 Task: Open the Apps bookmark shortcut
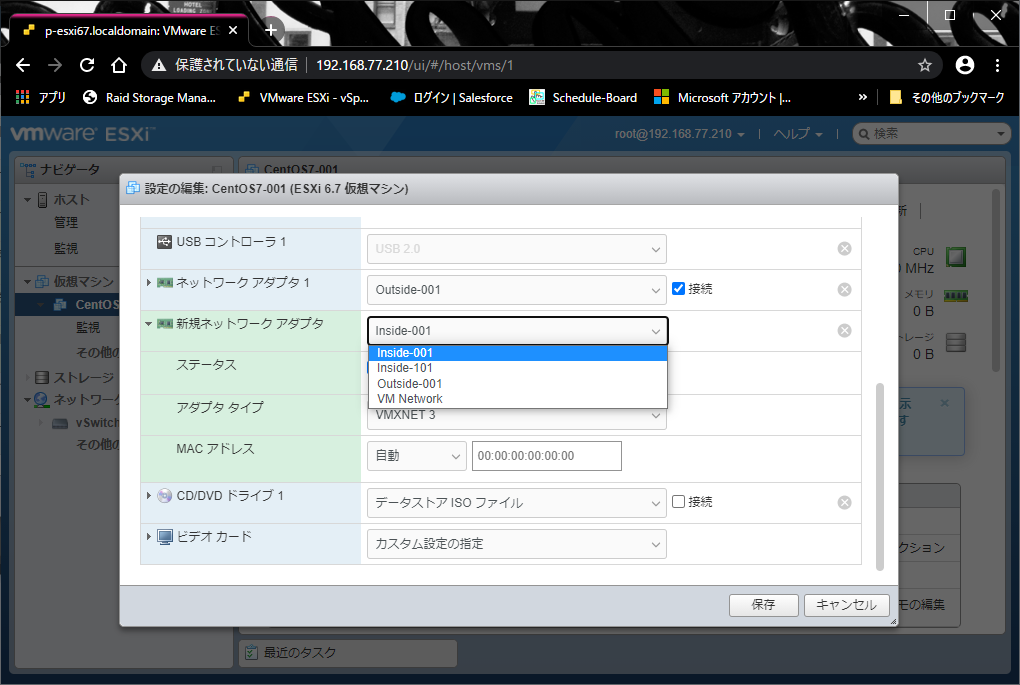click(x=40, y=98)
